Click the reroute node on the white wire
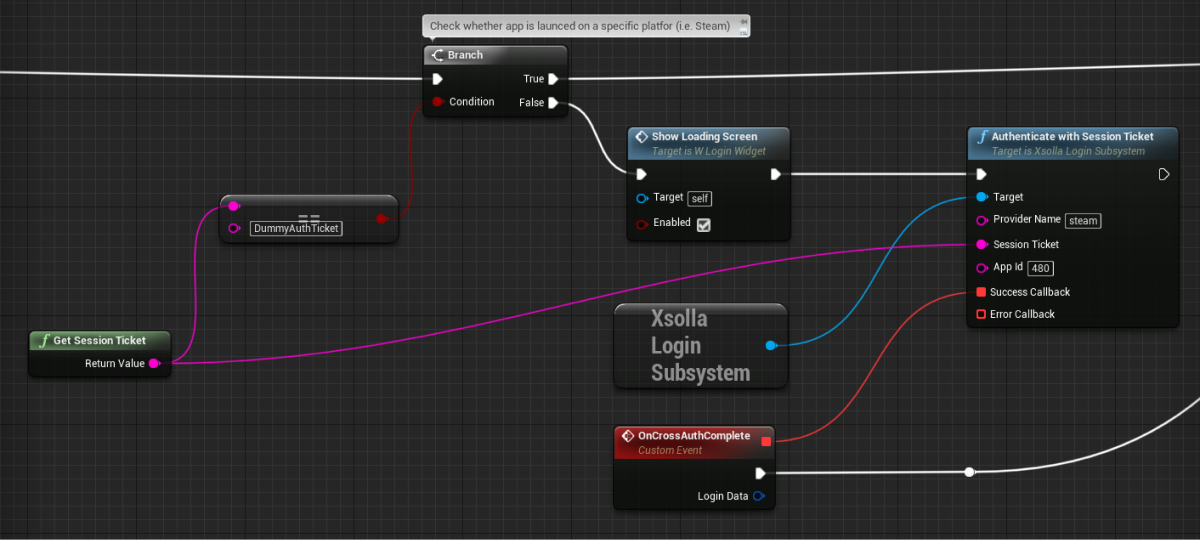This screenshot has height=540, width=1200. pyautogui.click(x=969, y=472)
